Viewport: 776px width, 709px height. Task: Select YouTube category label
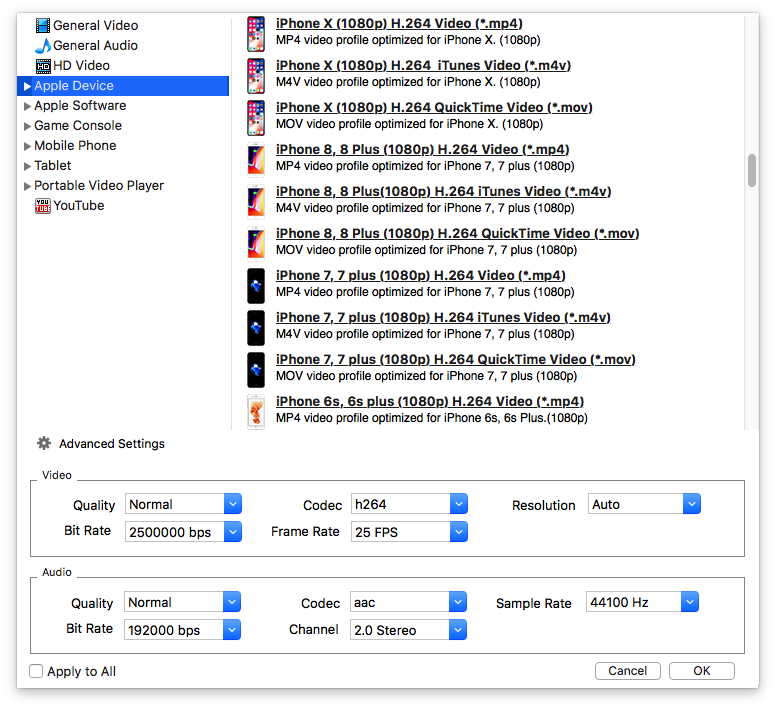pos(79,206)
